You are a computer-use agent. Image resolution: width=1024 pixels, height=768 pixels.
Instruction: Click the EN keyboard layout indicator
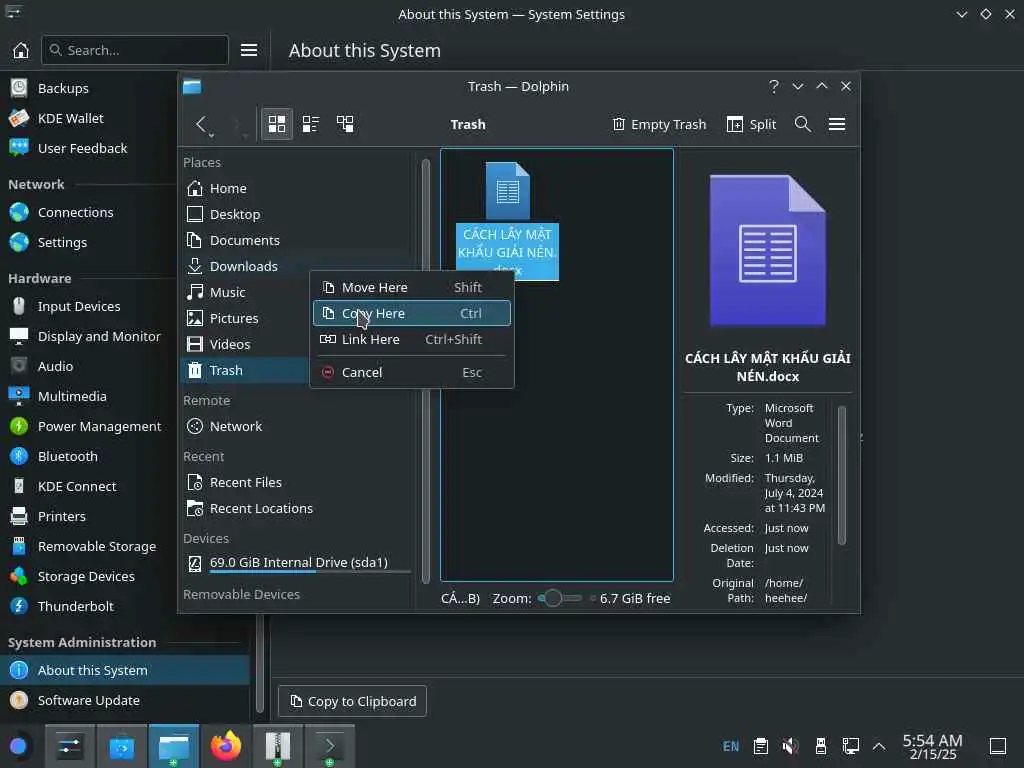click(731, 746)
